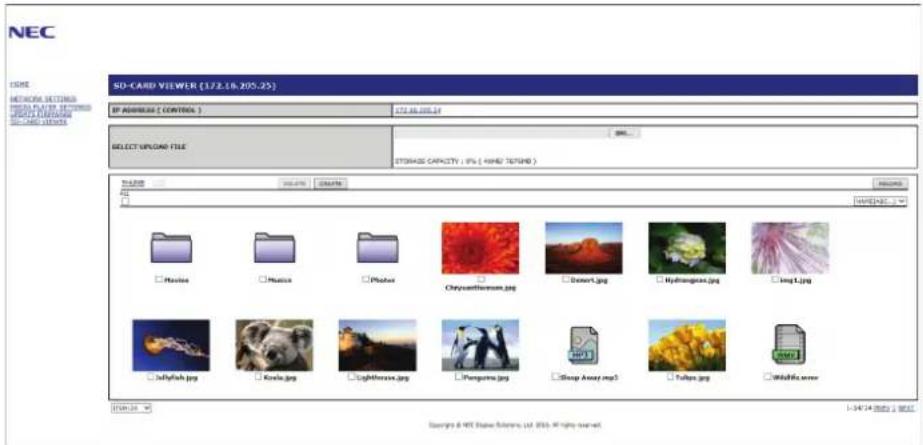Image resolution: width=923 pixels, height=445 pixels.
Task: Open MEDIA PLAYER SETTINGS in the sidebar
Action: pos(50,107)
